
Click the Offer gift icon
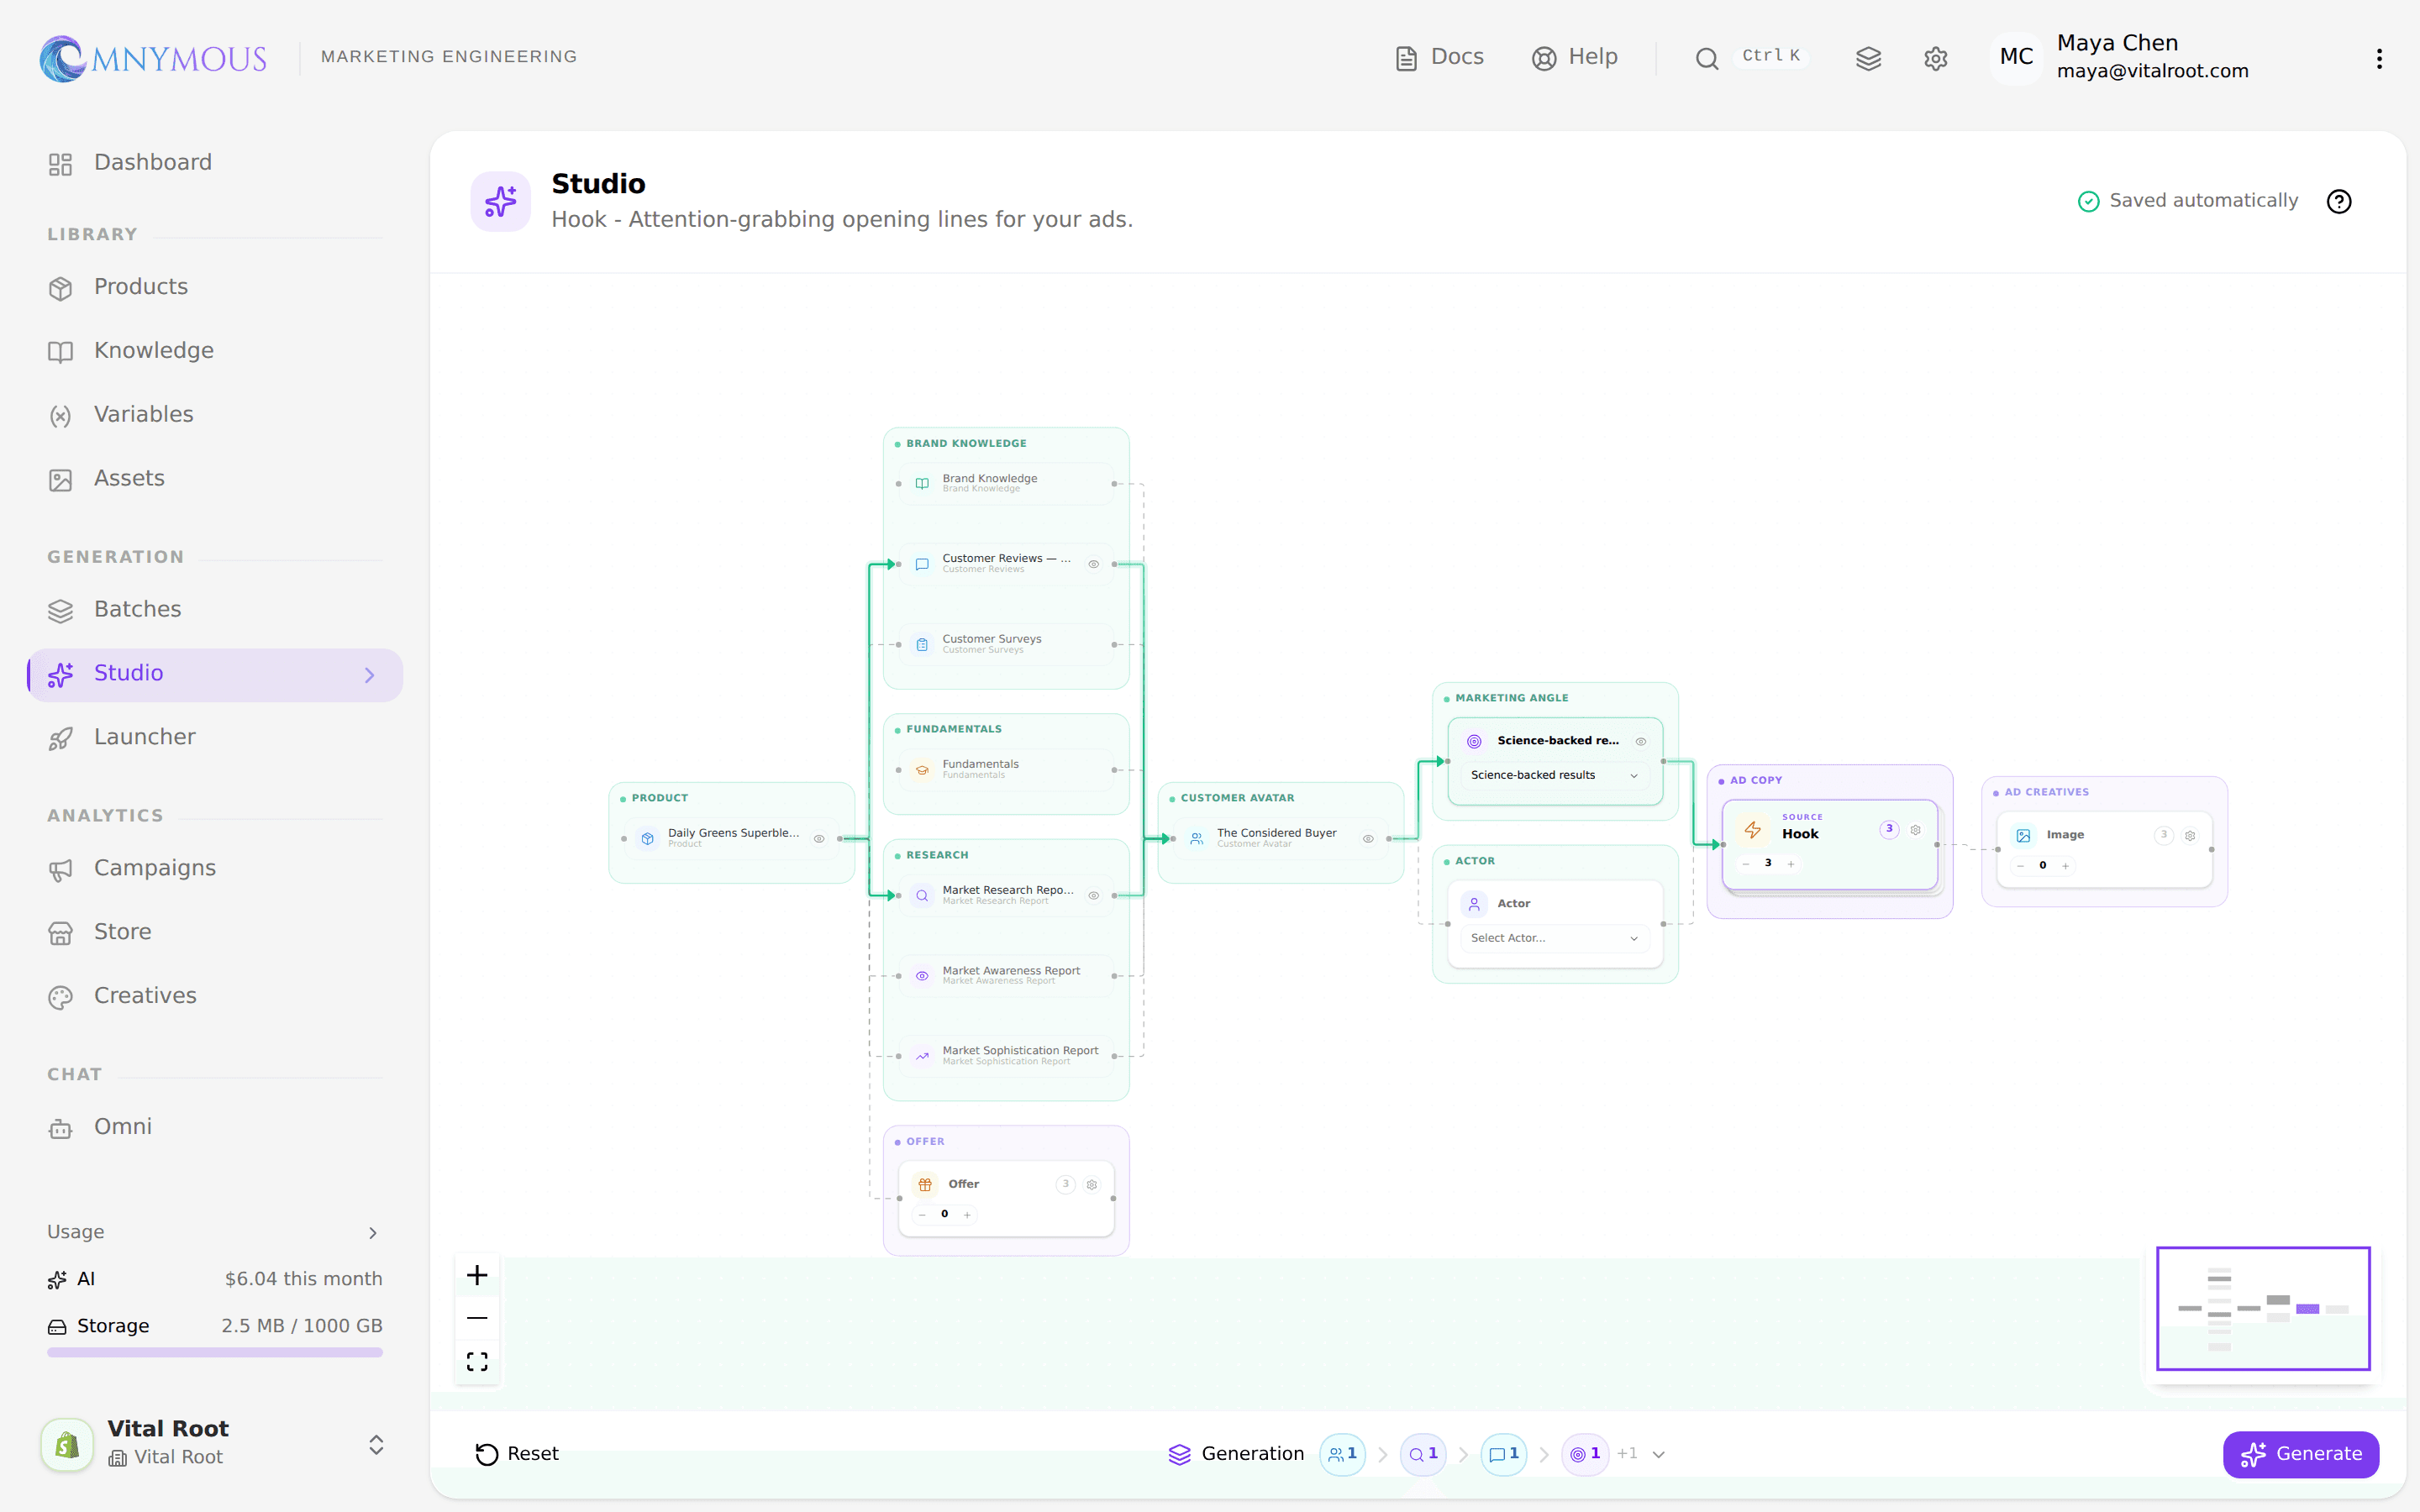[925, 1184]
